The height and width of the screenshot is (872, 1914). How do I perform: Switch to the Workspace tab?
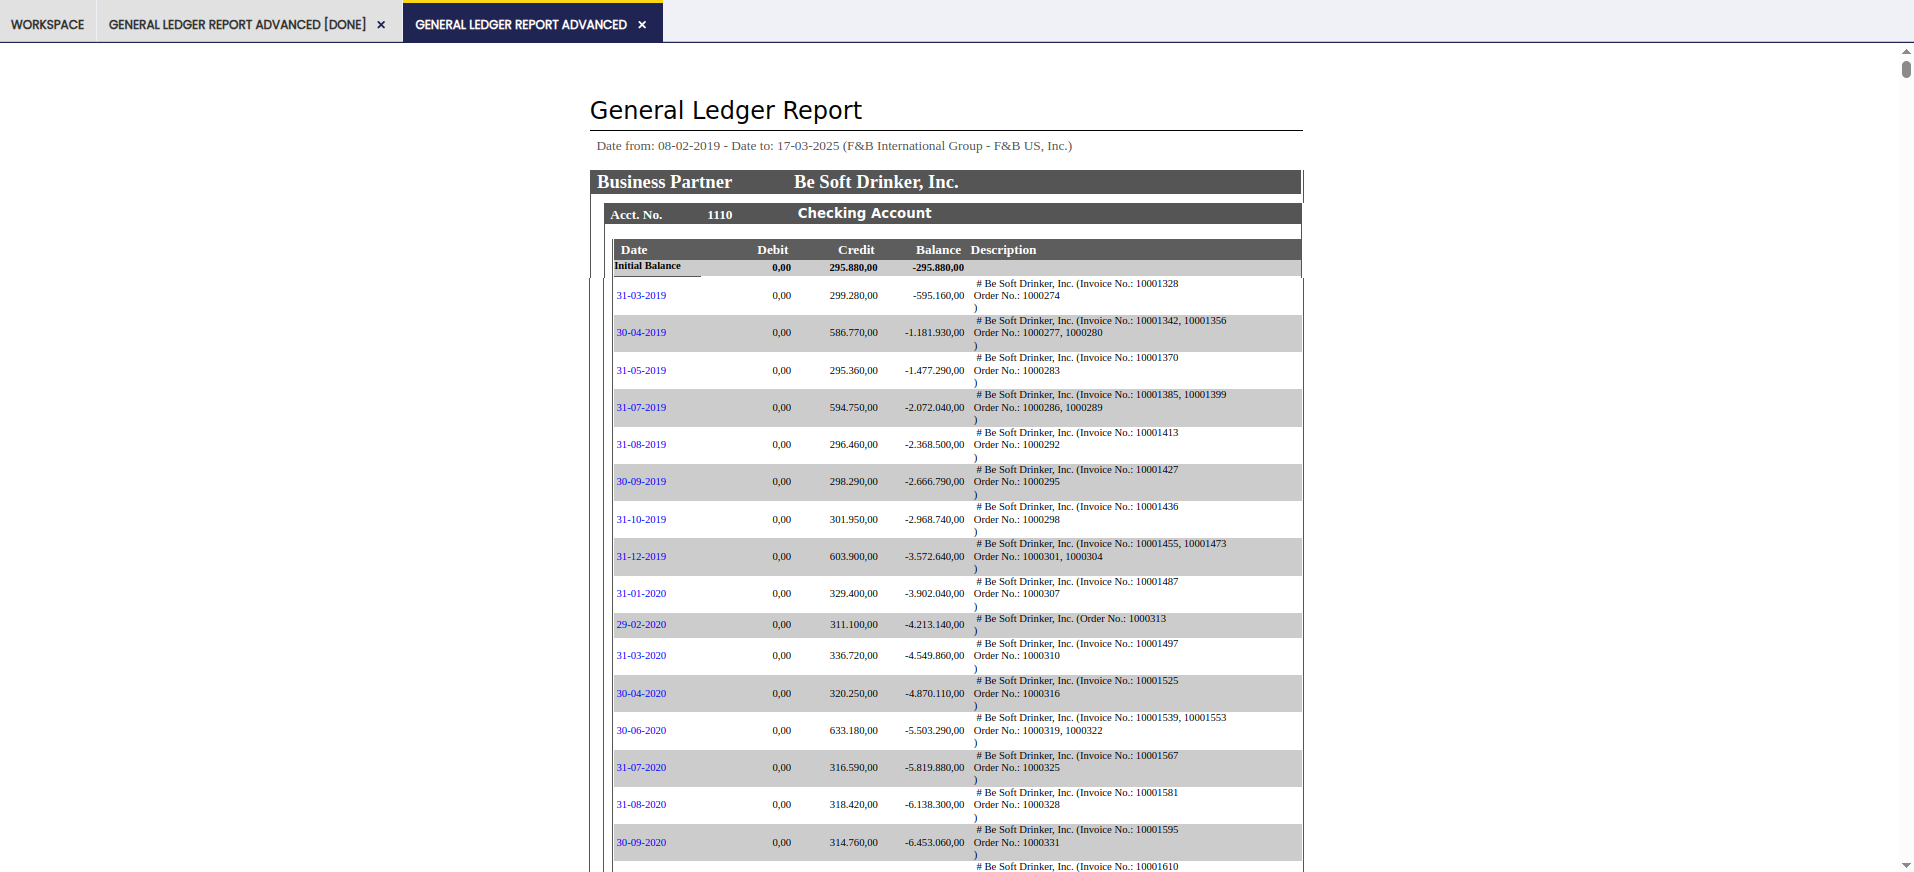(x=47, y=25)
